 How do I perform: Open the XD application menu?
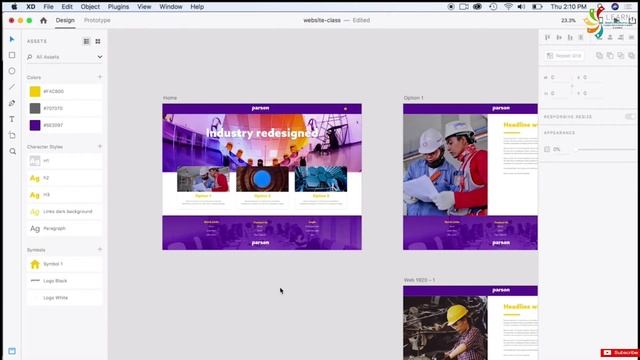pos(31,7)
